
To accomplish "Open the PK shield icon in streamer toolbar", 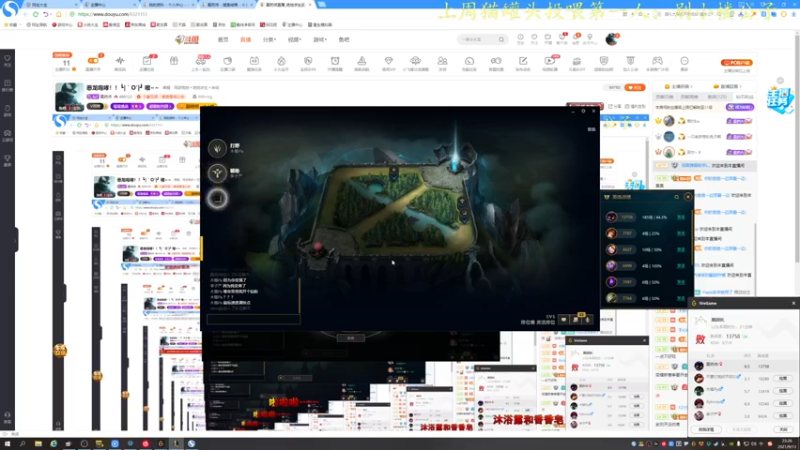I will (x=308, y=61).
